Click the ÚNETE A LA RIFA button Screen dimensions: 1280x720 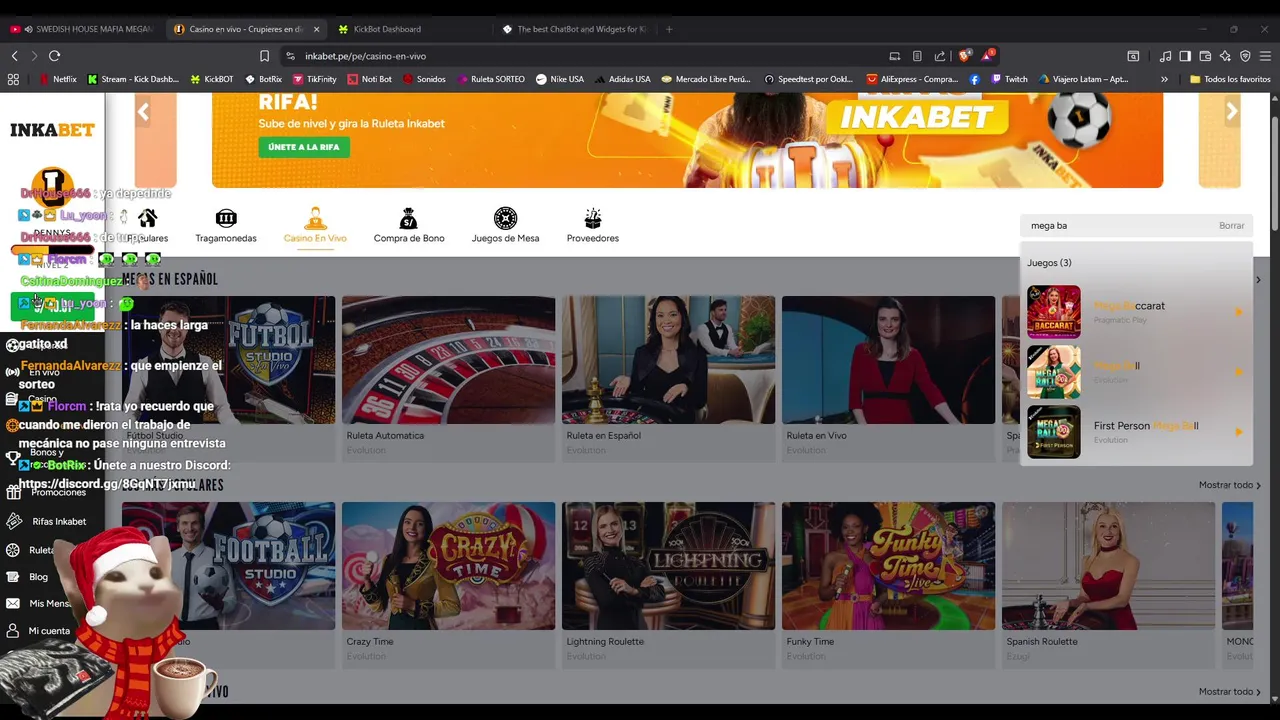click(x=304, y=147)
